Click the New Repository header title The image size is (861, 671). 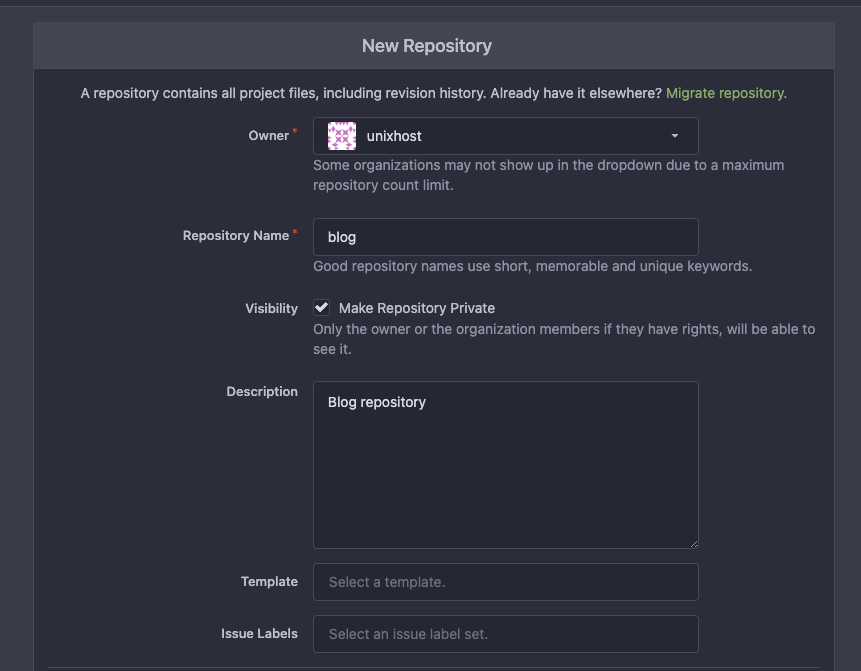[427, 46]
